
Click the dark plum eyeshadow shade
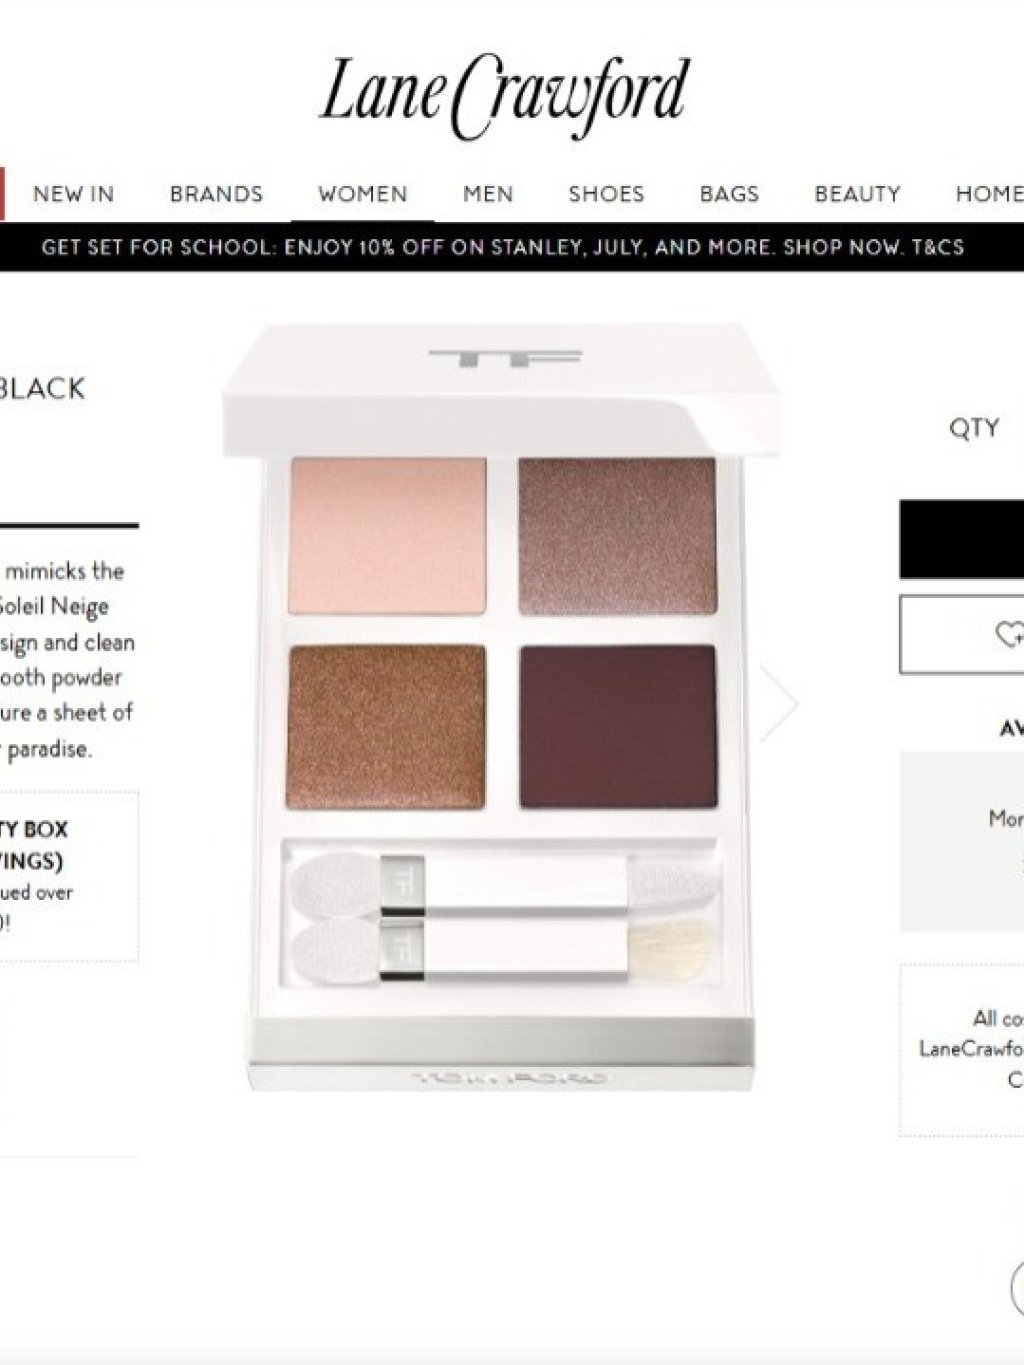click(x=618, y=727)
